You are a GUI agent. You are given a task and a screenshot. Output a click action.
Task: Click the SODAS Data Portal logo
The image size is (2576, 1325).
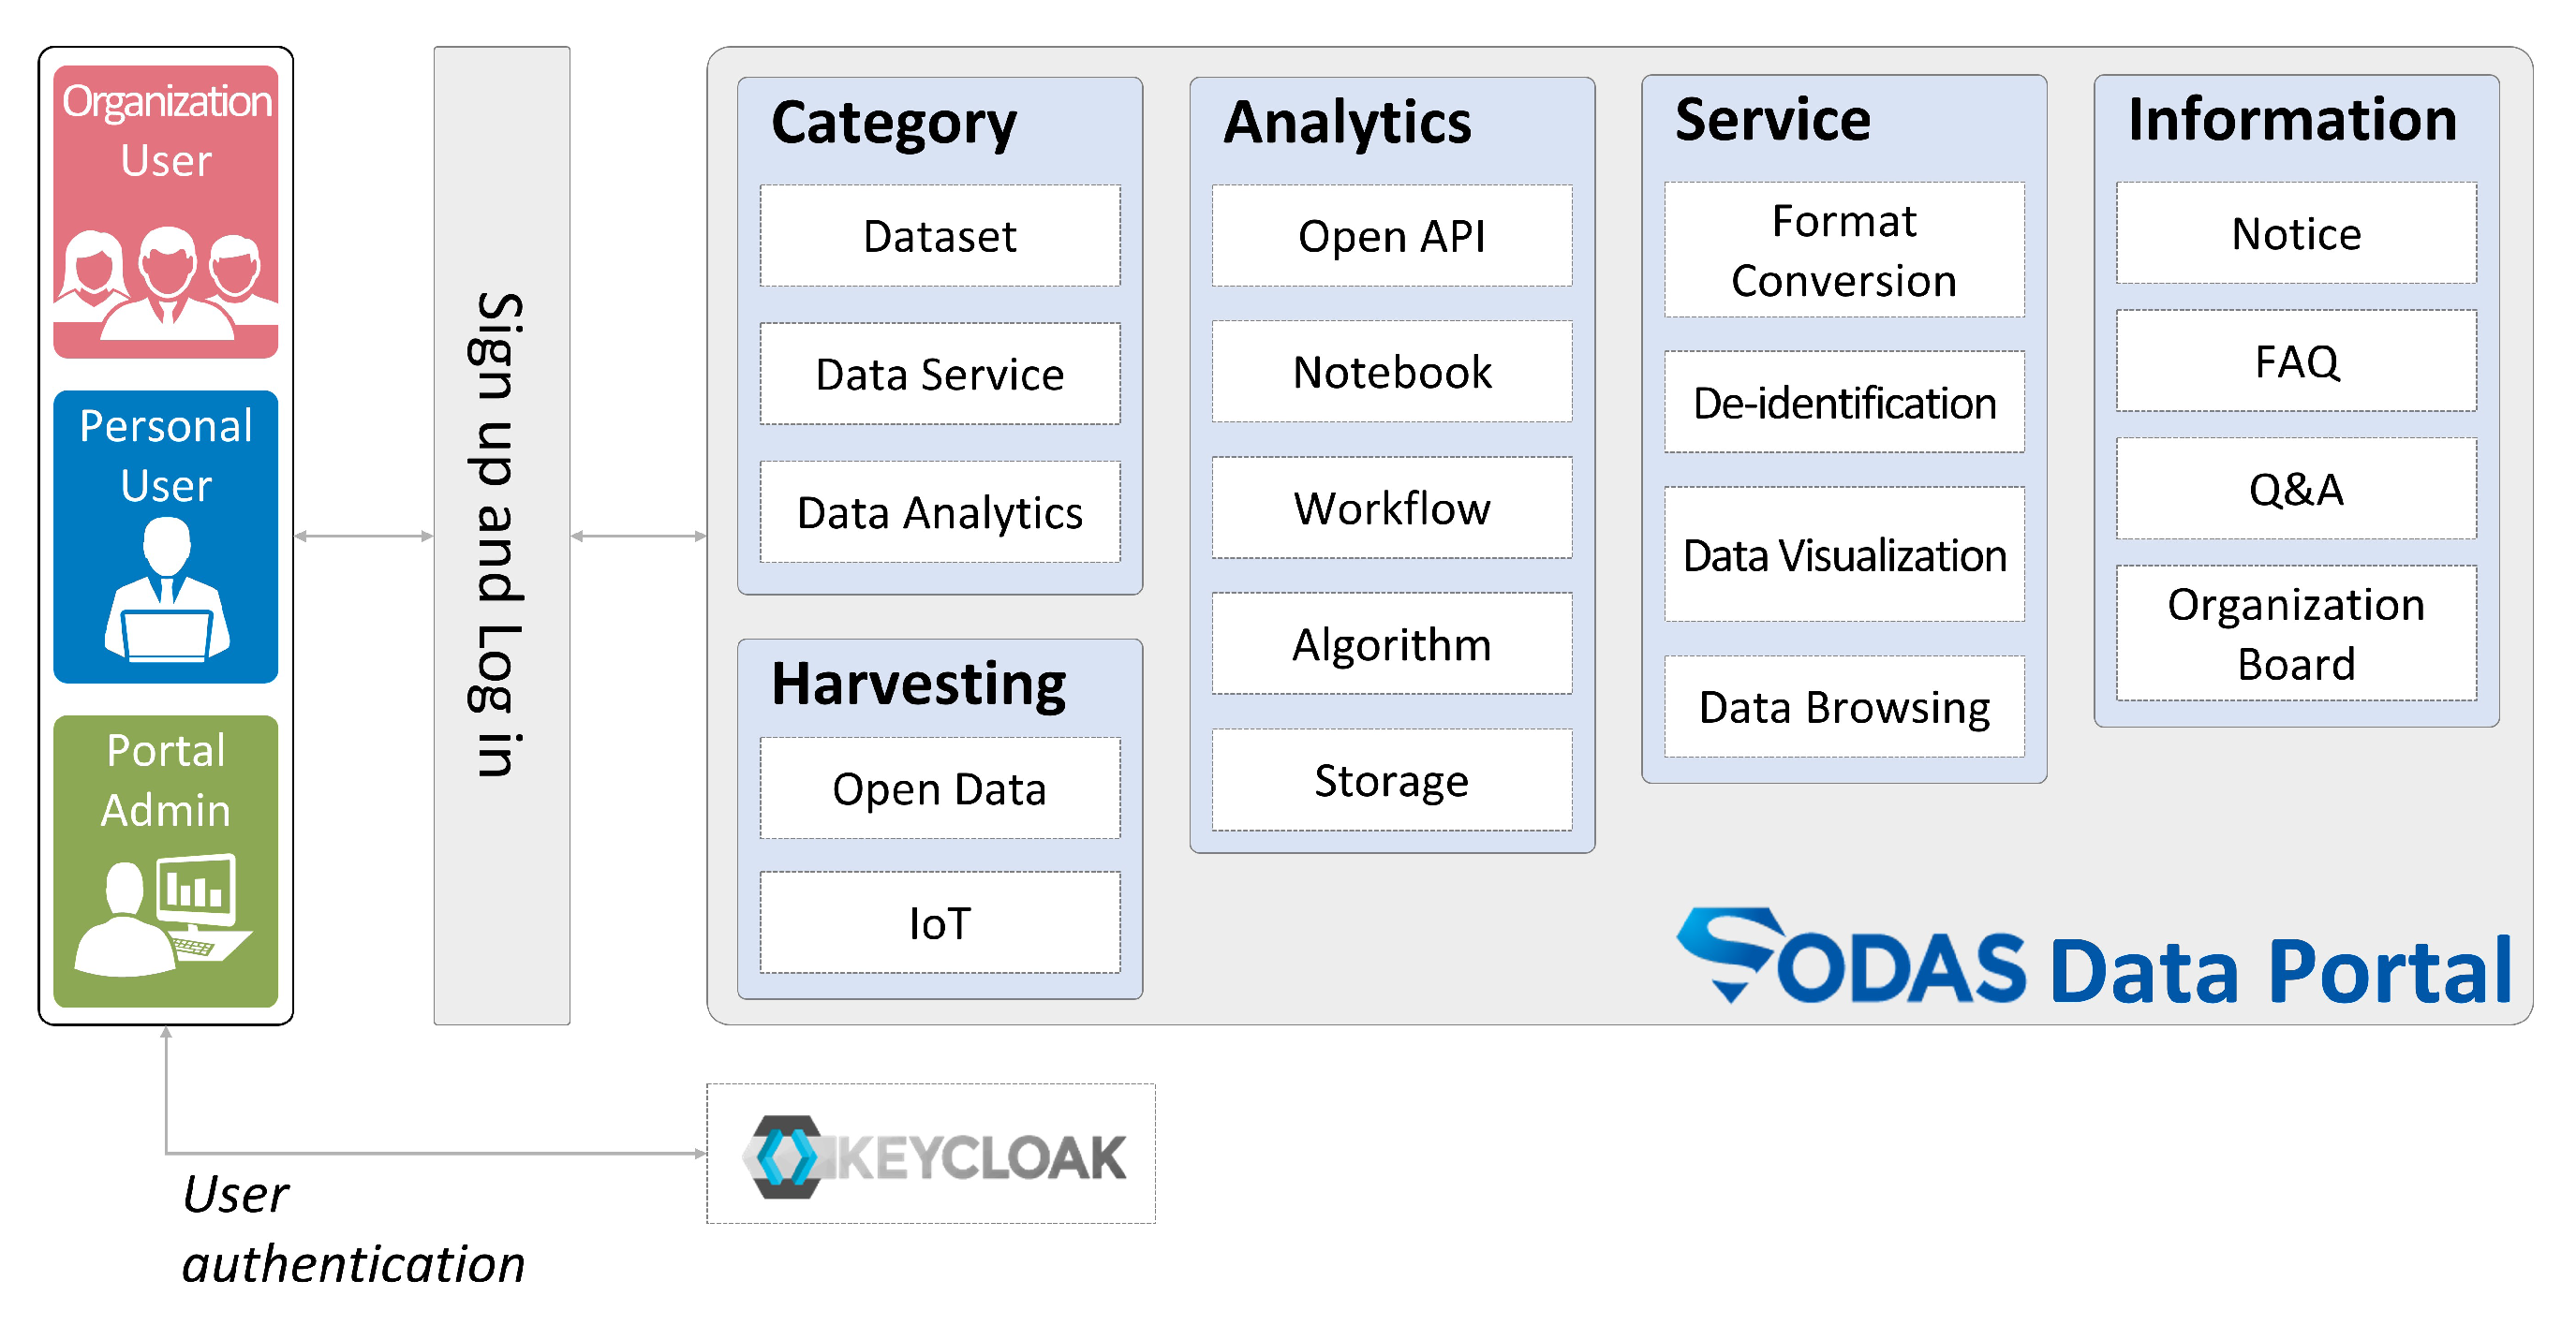2092,960
